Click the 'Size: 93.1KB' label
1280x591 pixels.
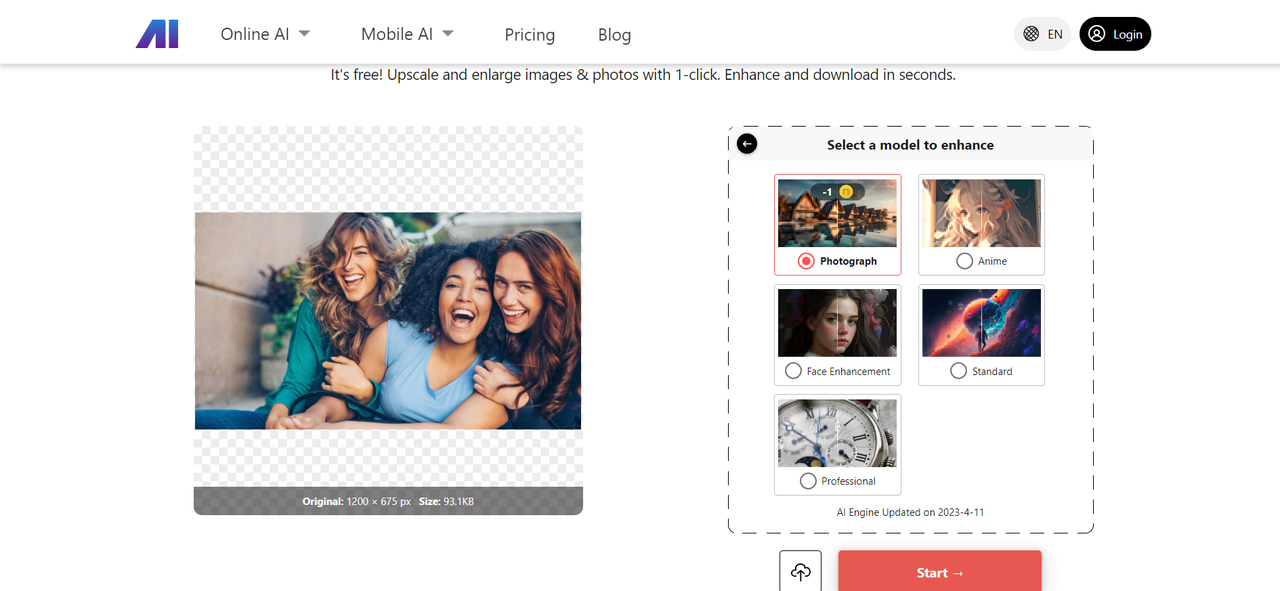pos(446,501)
